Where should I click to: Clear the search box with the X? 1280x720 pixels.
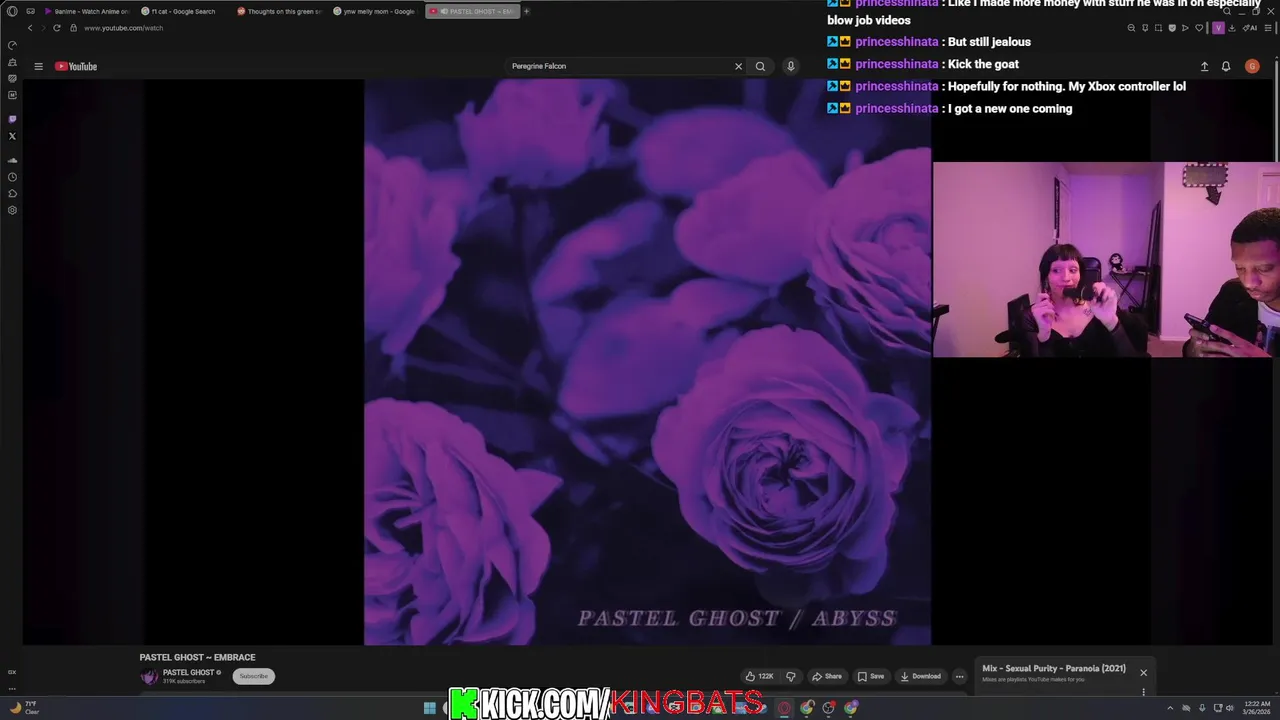(x=739, y=66)
